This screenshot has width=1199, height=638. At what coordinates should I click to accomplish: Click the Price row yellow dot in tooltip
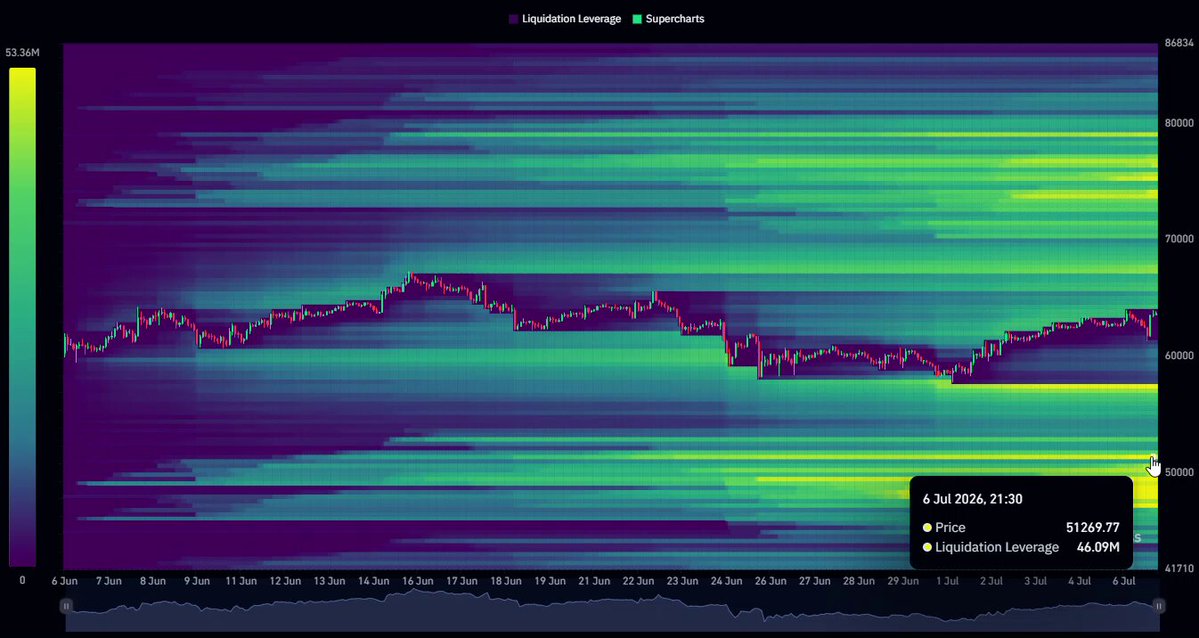tap(927, 528)
